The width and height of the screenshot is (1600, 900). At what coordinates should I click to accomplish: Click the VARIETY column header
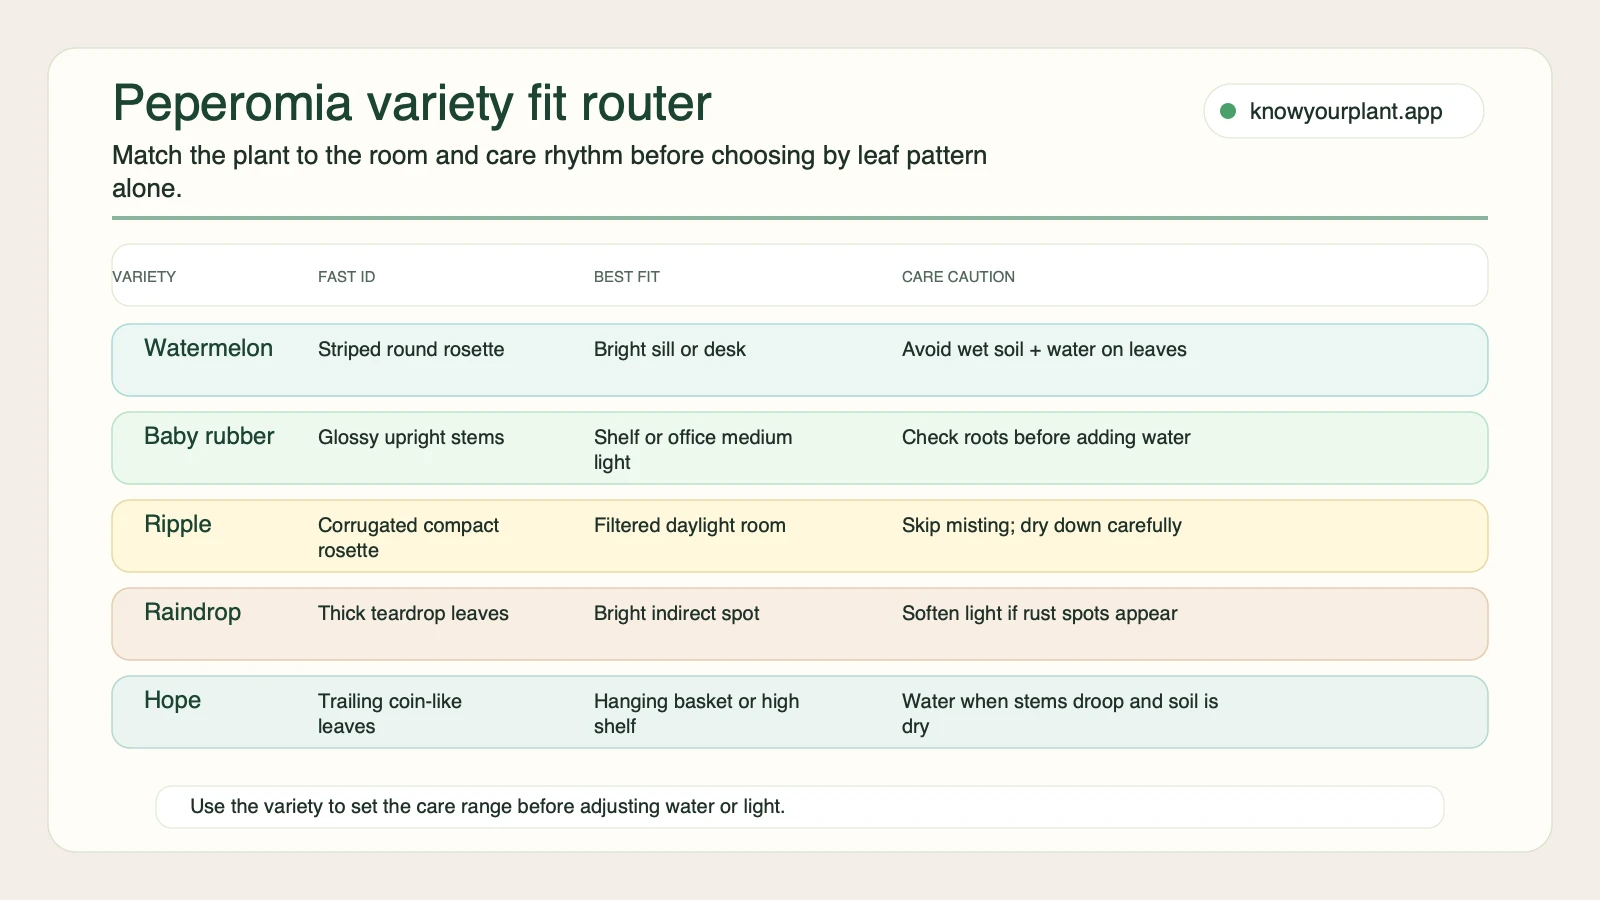144,277
